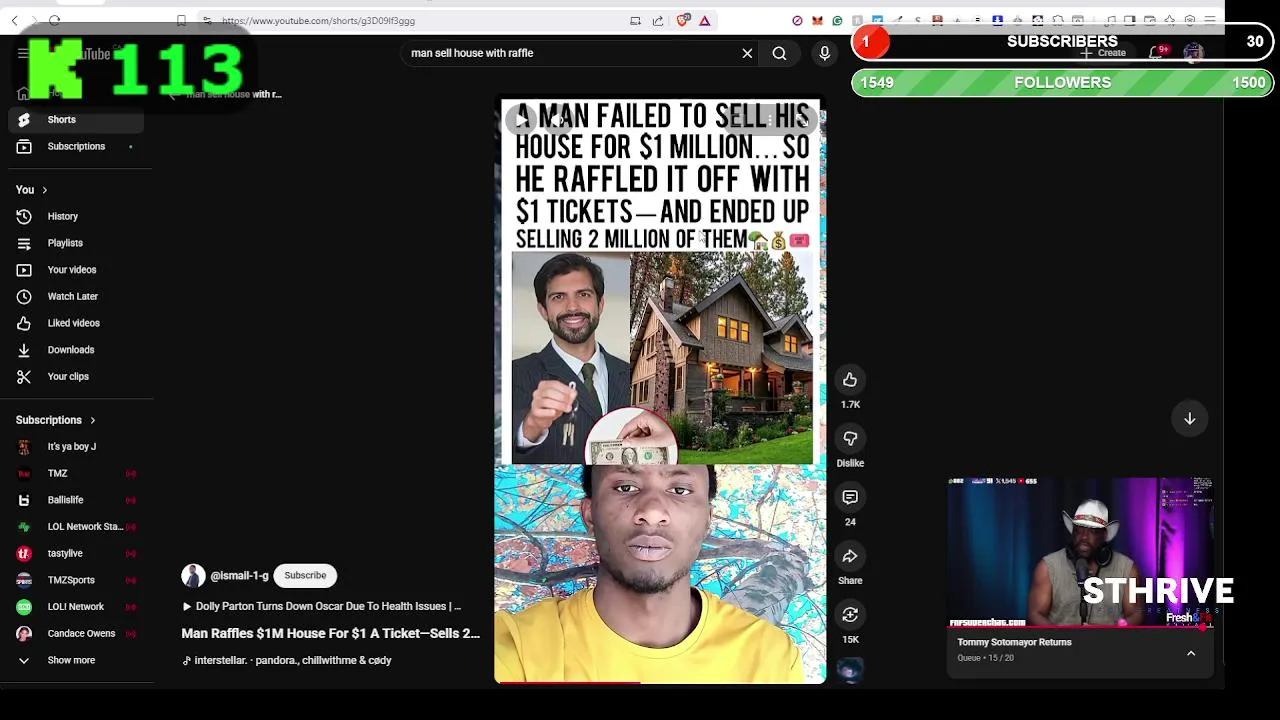Open @ismail-1-g channel avatar

pyautogui.click(x=193, y=576)
